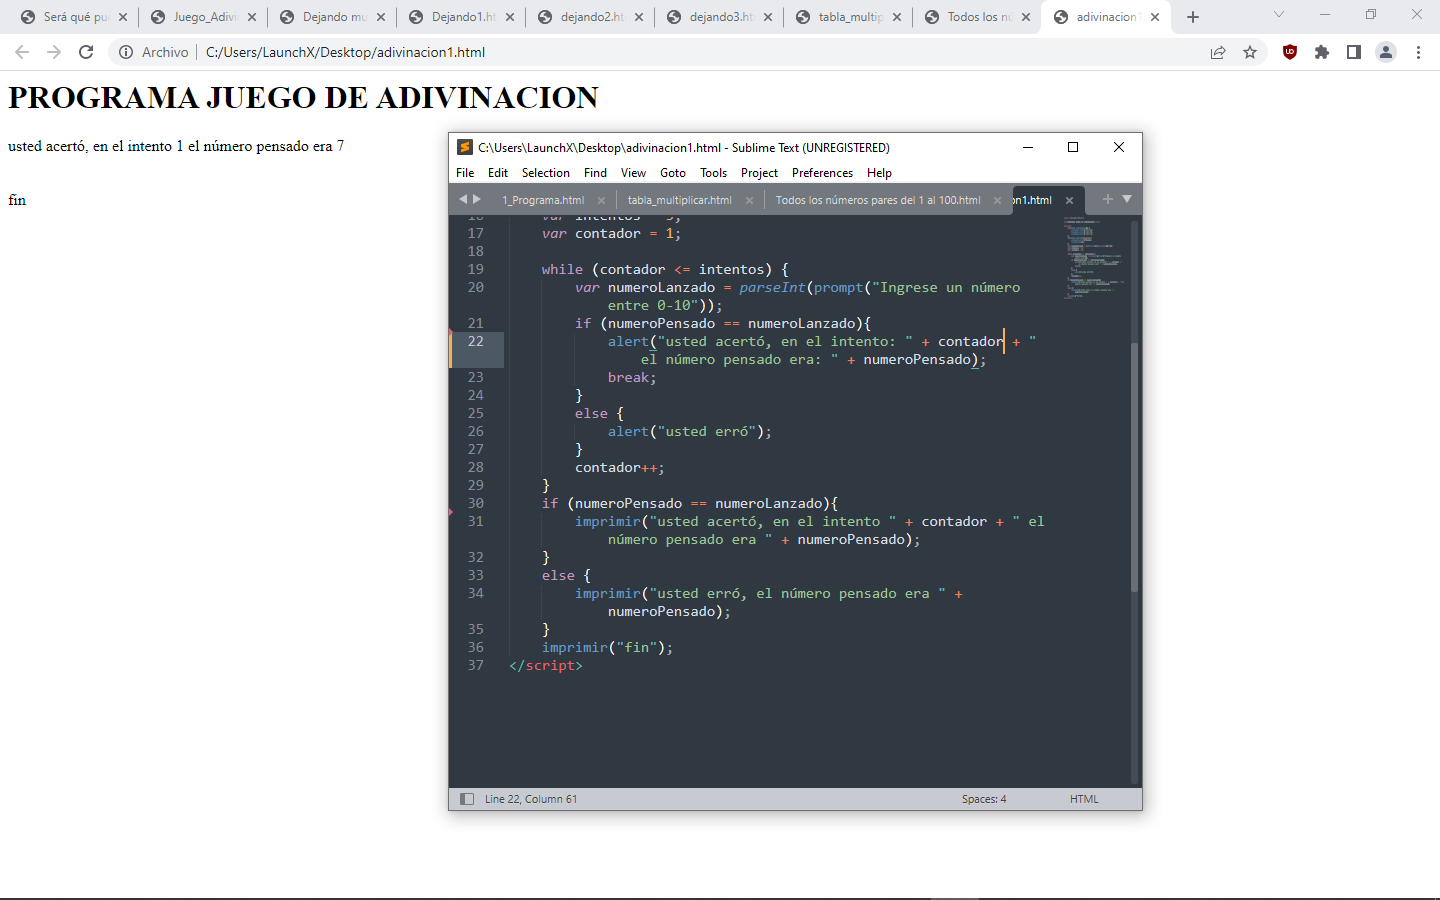Screen dimensions: 1440x900
Task: Expand Chrome's tab search chevron
Action: click(x=1278, y=14)
